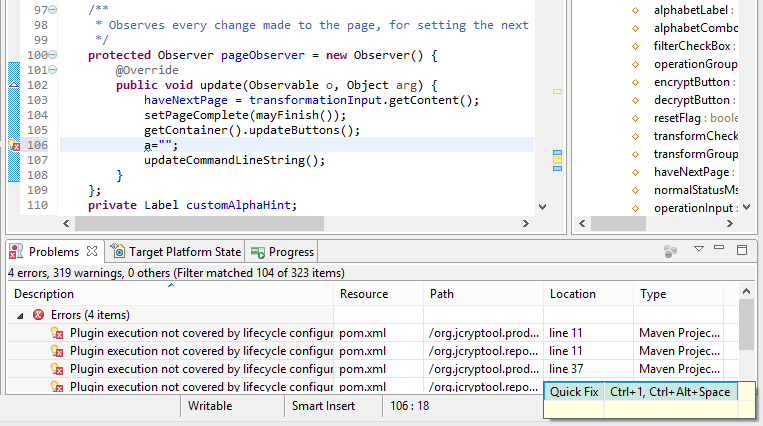
Task: Click the error quick-fix marker on line 106
Action: click(x=14, y=145)
